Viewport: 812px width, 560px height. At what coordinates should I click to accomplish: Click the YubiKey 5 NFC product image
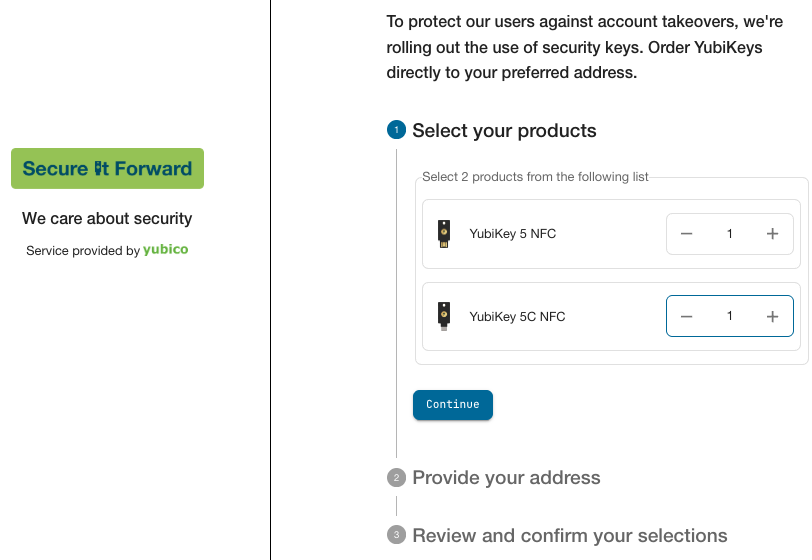pos(444,234)
